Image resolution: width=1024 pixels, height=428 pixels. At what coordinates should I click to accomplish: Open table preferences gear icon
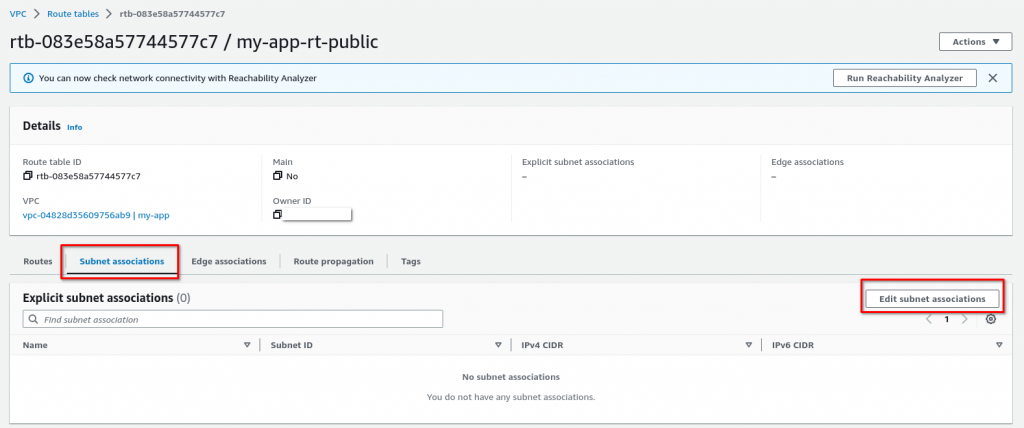pos(991,319)
